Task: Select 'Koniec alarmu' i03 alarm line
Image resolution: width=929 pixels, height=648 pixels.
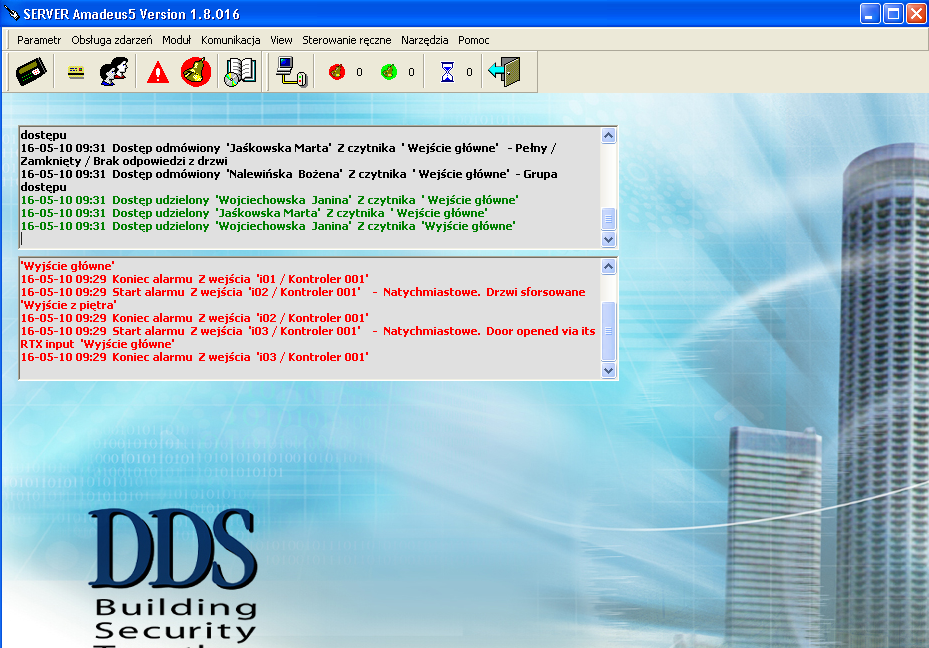Action: pos(194,357)
